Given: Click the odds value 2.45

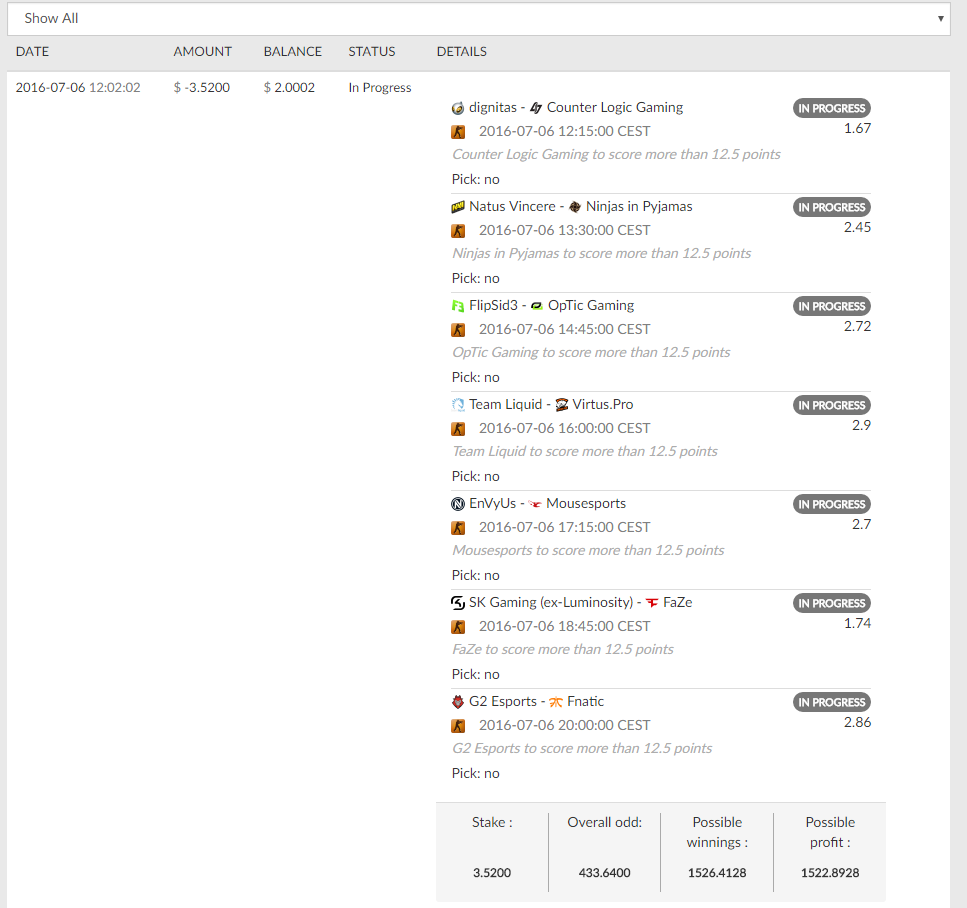Looking at the screenshot, I should click(x=857, y=228).
